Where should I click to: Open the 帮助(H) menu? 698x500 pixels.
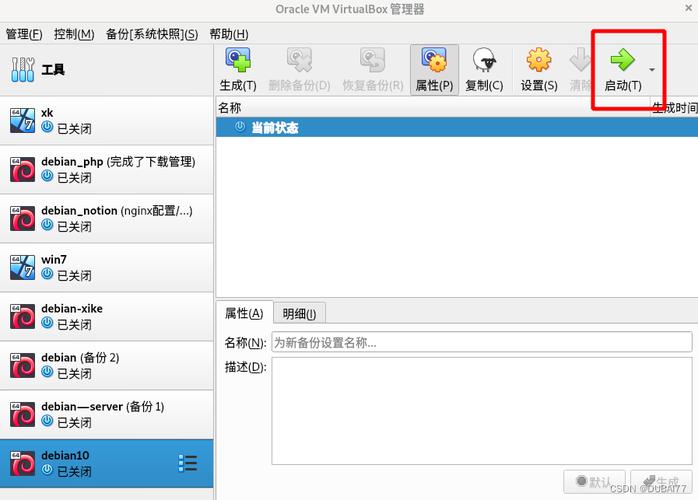pyautogui.click(x=229, y=34)
